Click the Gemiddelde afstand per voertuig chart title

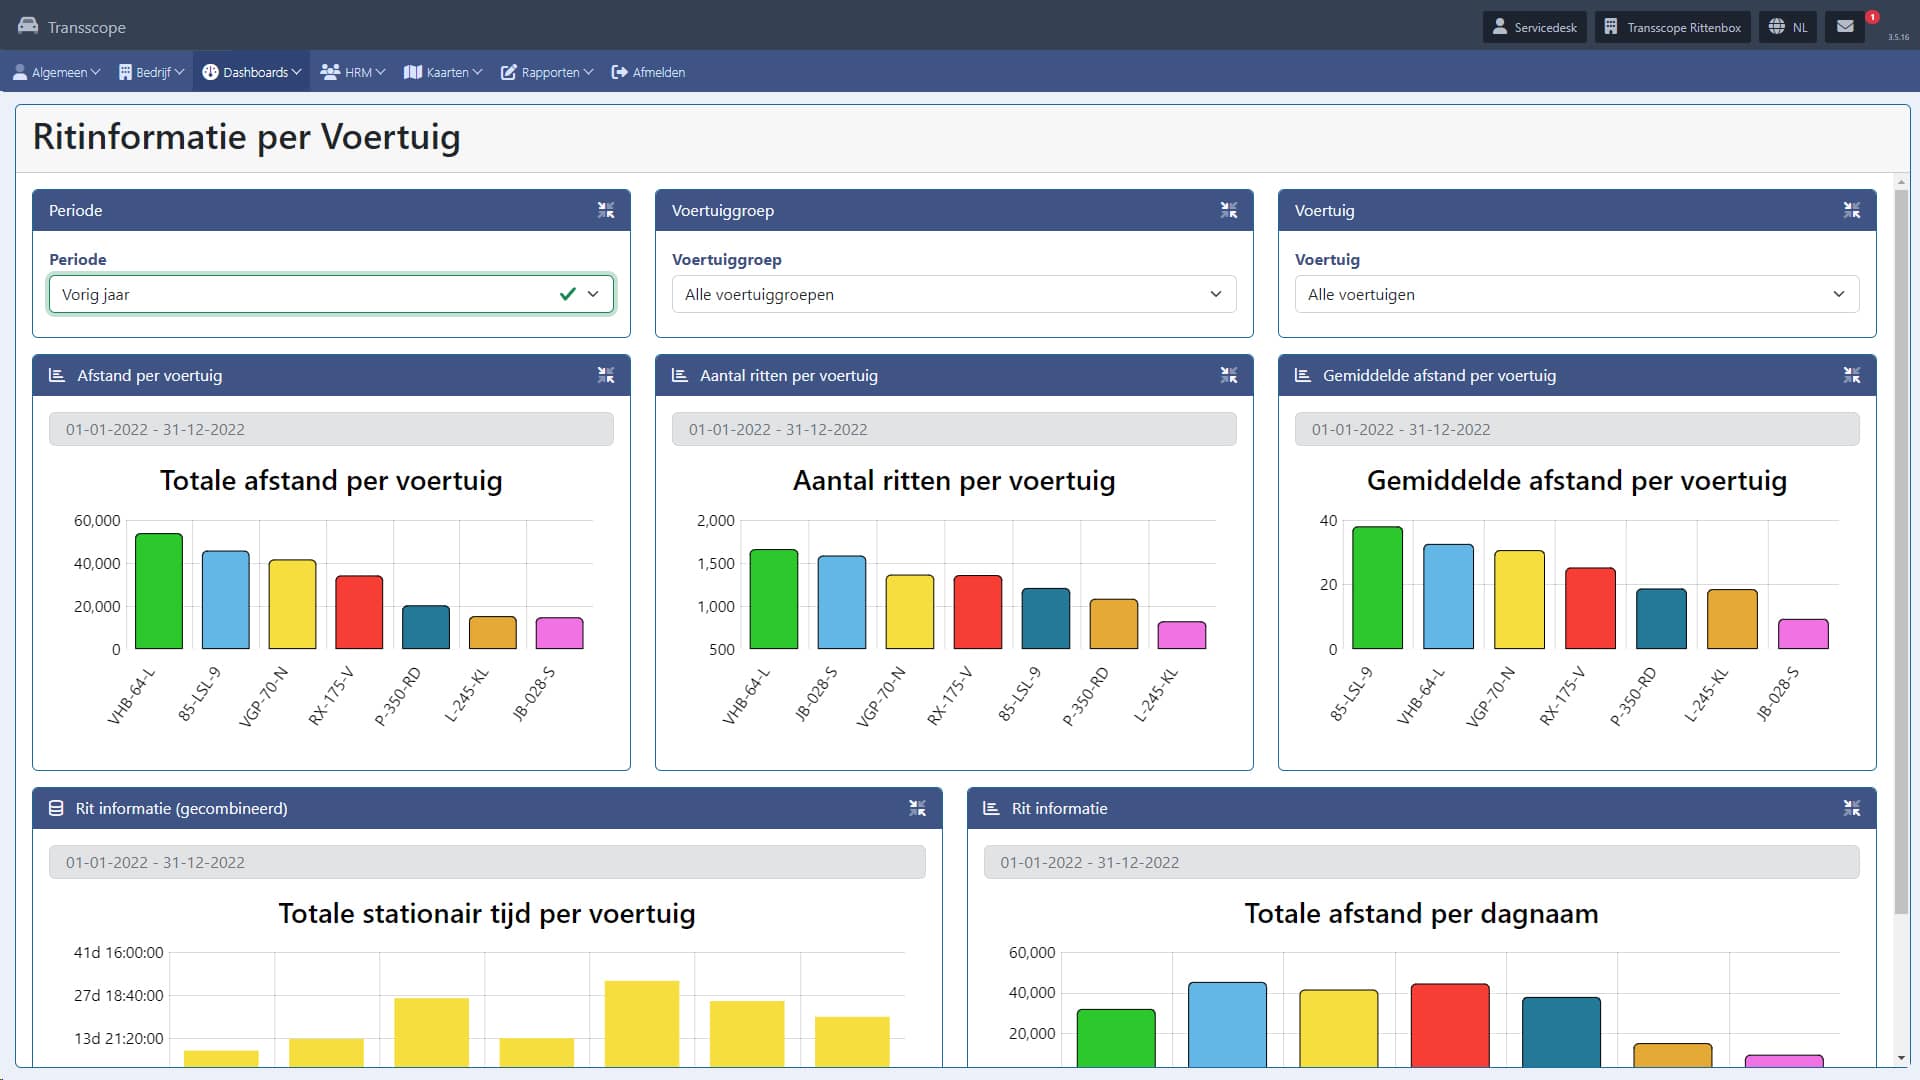point(1577,480)
